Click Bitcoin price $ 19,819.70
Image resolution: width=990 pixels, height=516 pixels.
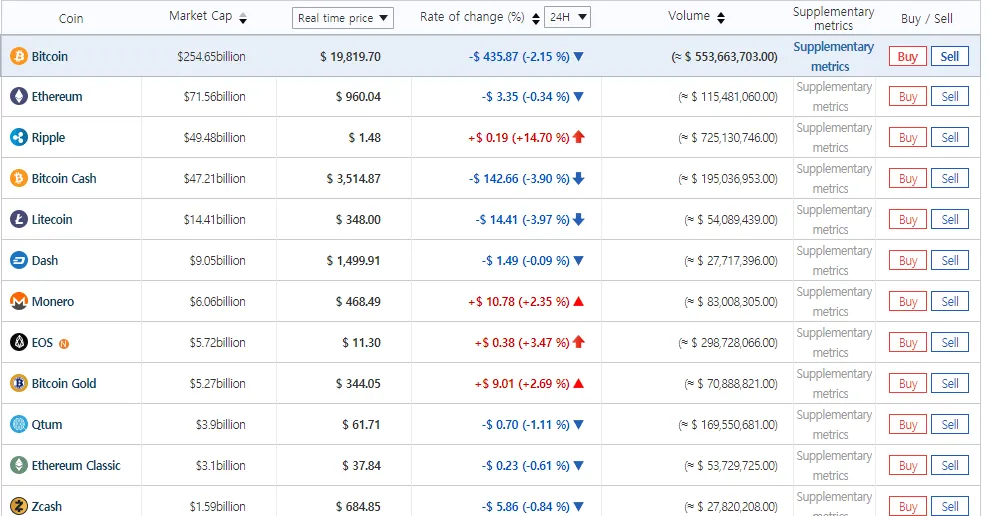coord(350,56)
